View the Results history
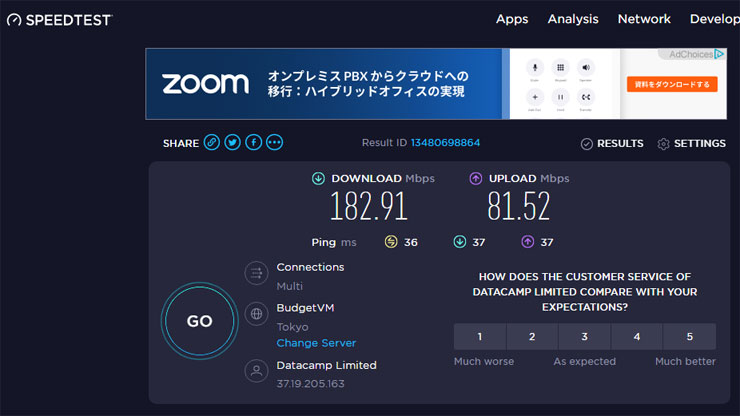 [x=612, y=144]
